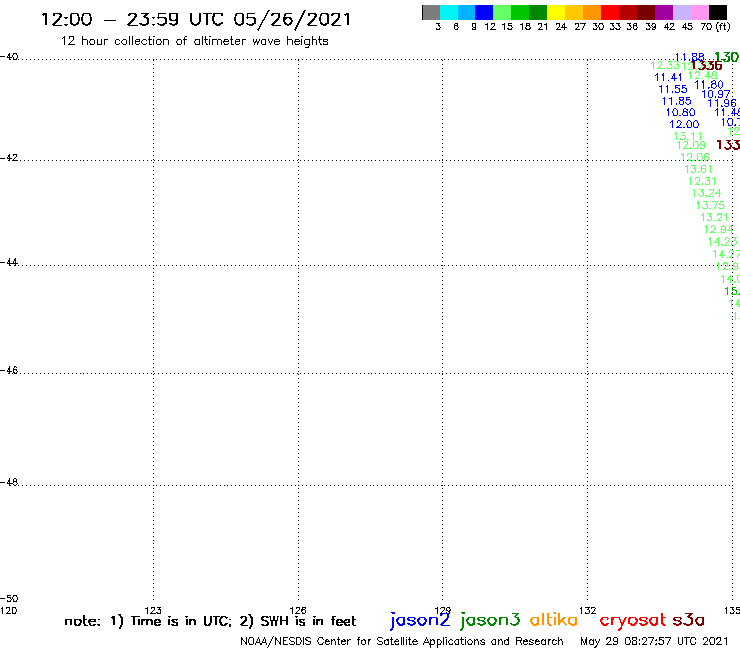Click the dark blue swatch above 12
740x650 pixels.
coord(484,12)
